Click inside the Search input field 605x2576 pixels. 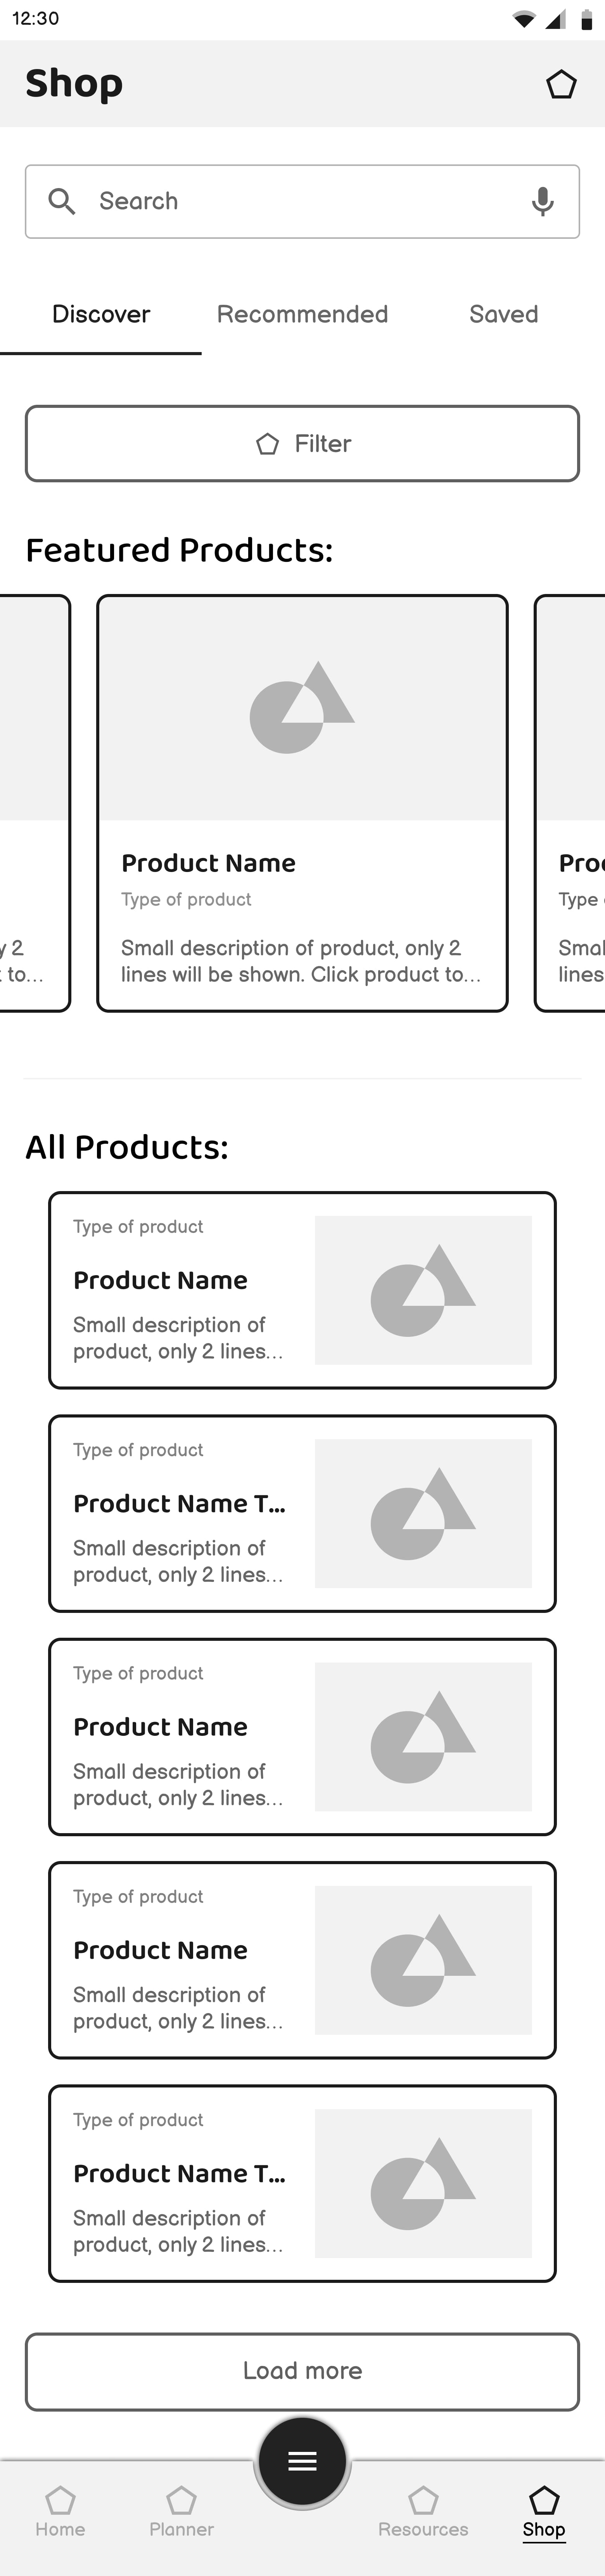250,201
